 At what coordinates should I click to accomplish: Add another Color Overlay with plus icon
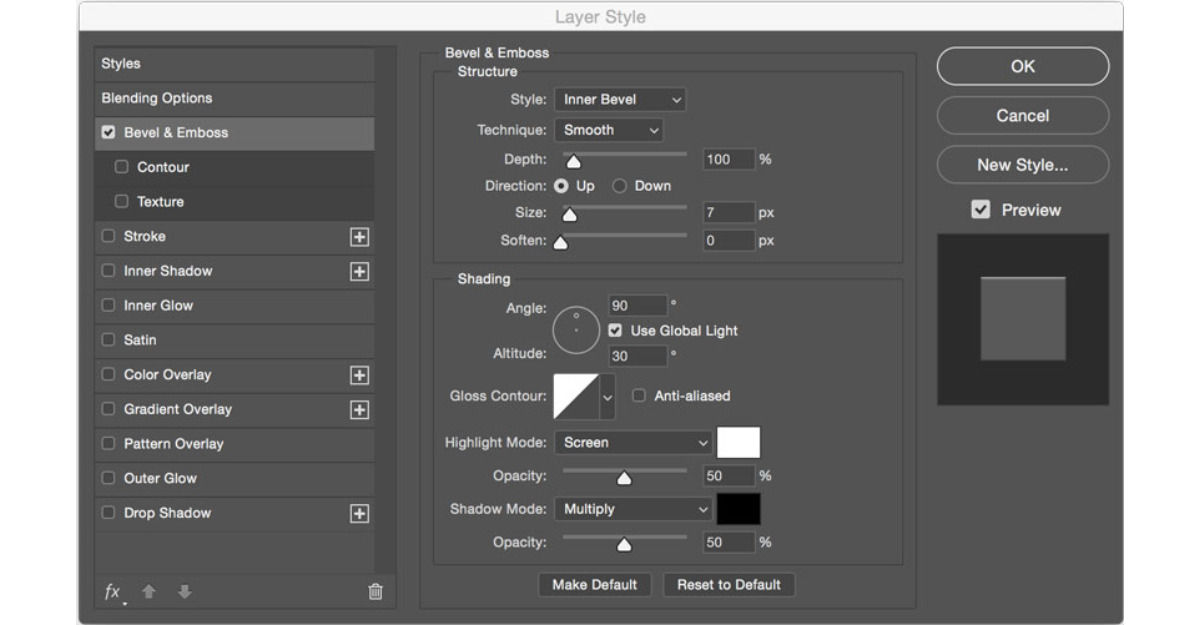[359, 375]
